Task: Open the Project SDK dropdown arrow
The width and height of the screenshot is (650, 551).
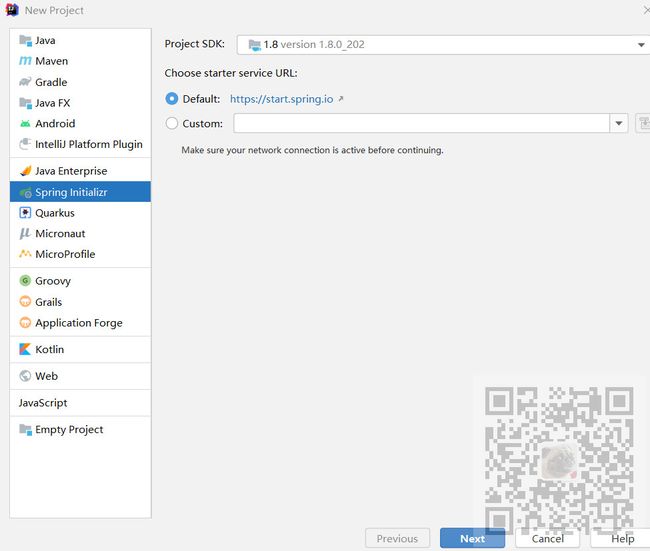Action: (641, 45)
